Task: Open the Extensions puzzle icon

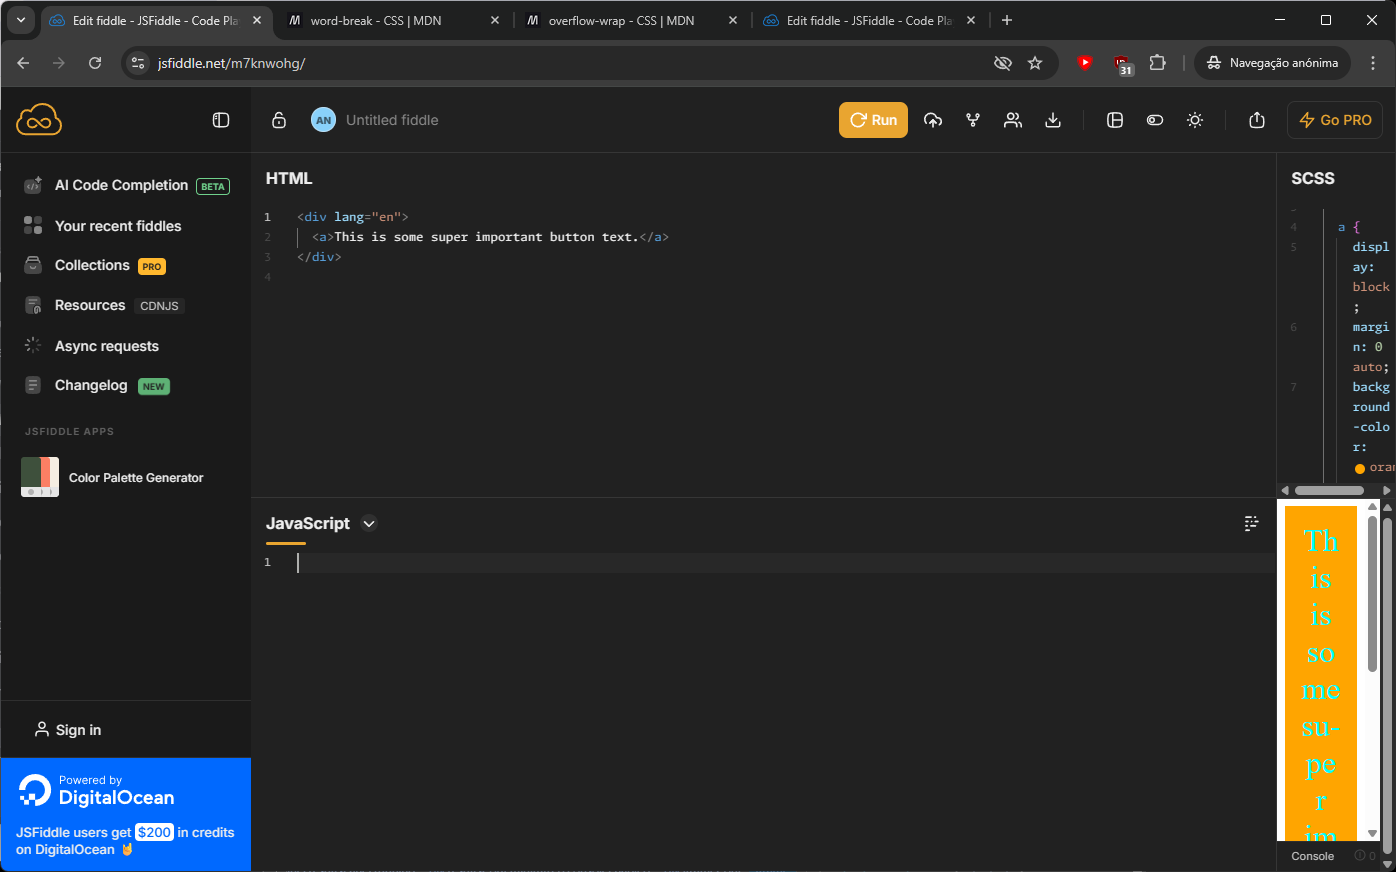Action: 1157,63
